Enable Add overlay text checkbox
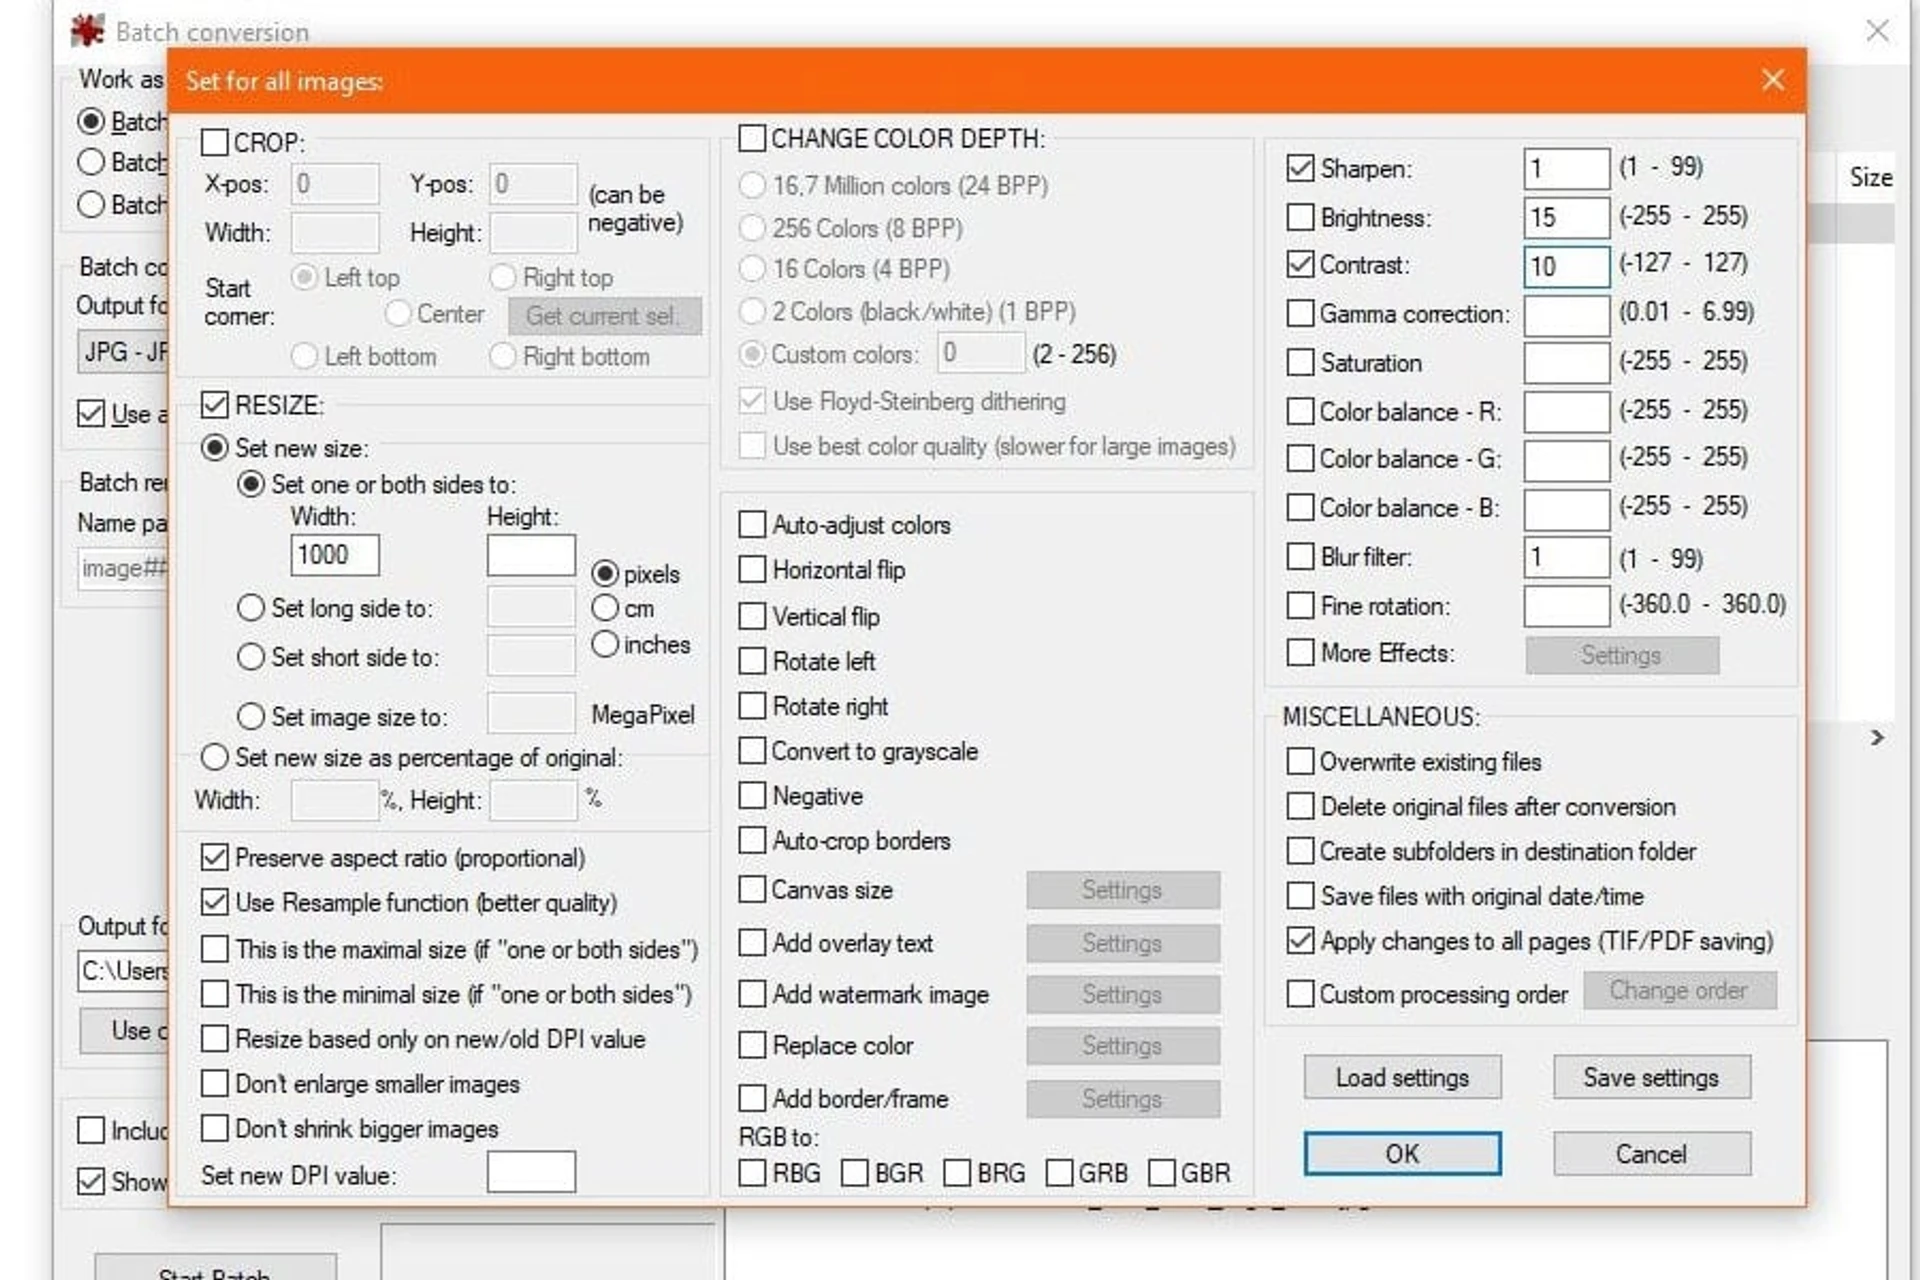1920x1280 pixels. pos(752,942)
